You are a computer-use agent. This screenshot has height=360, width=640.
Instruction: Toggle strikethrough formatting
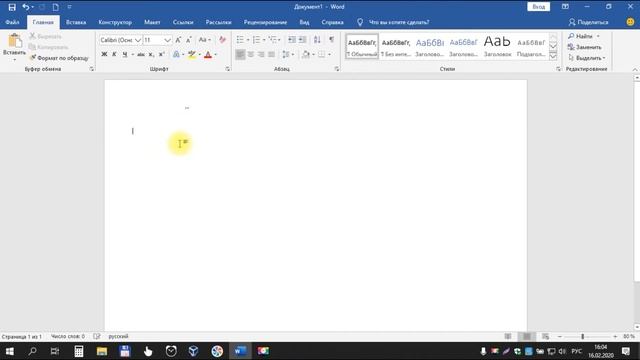pos(141,54)
